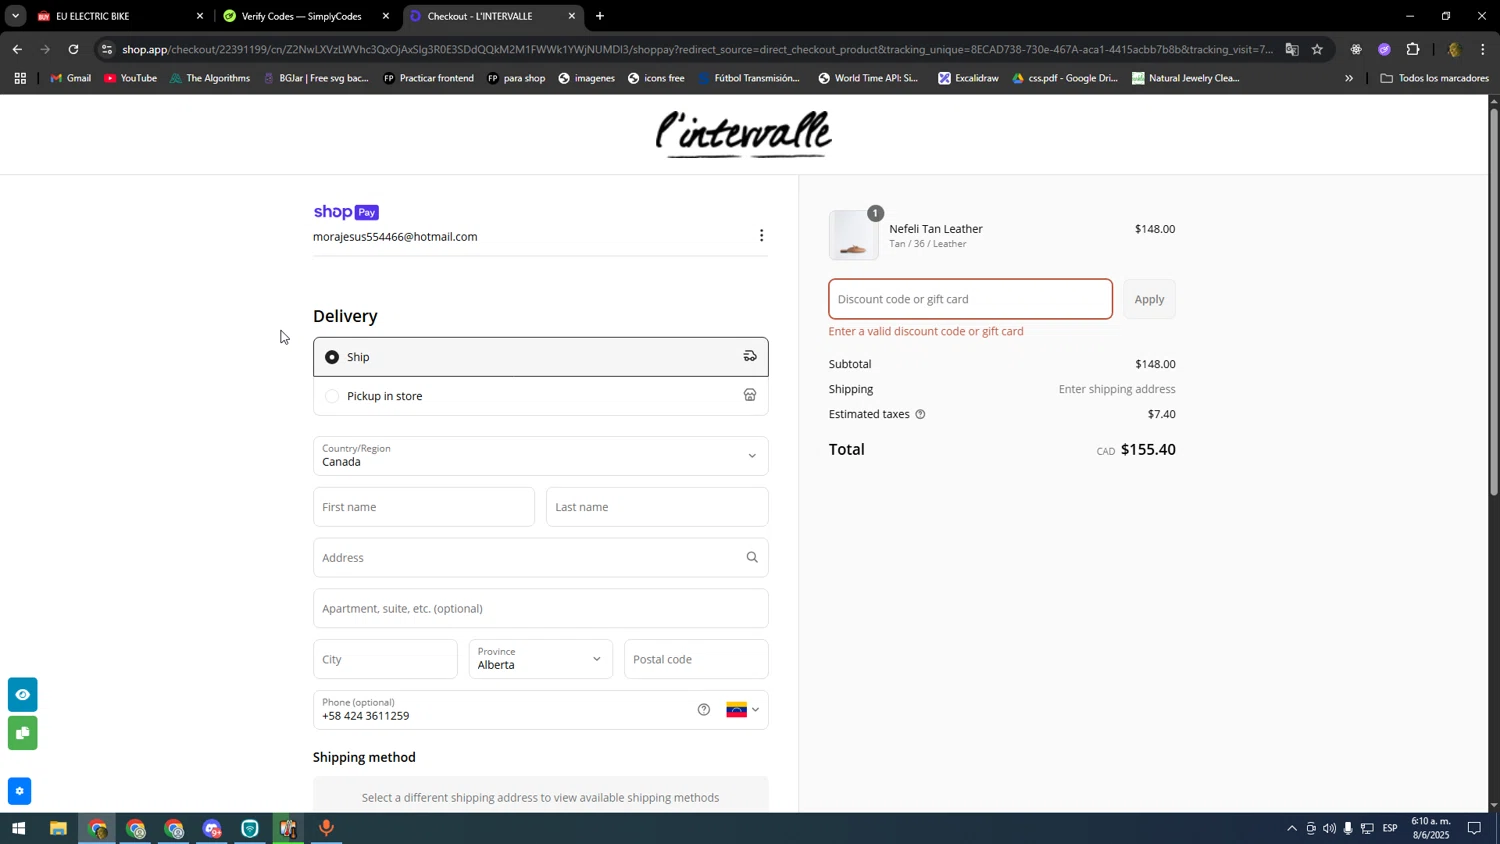Click the translate page icon
Image resolution: width=1500 pixels, height=844 pixels.
point(1292,49)
